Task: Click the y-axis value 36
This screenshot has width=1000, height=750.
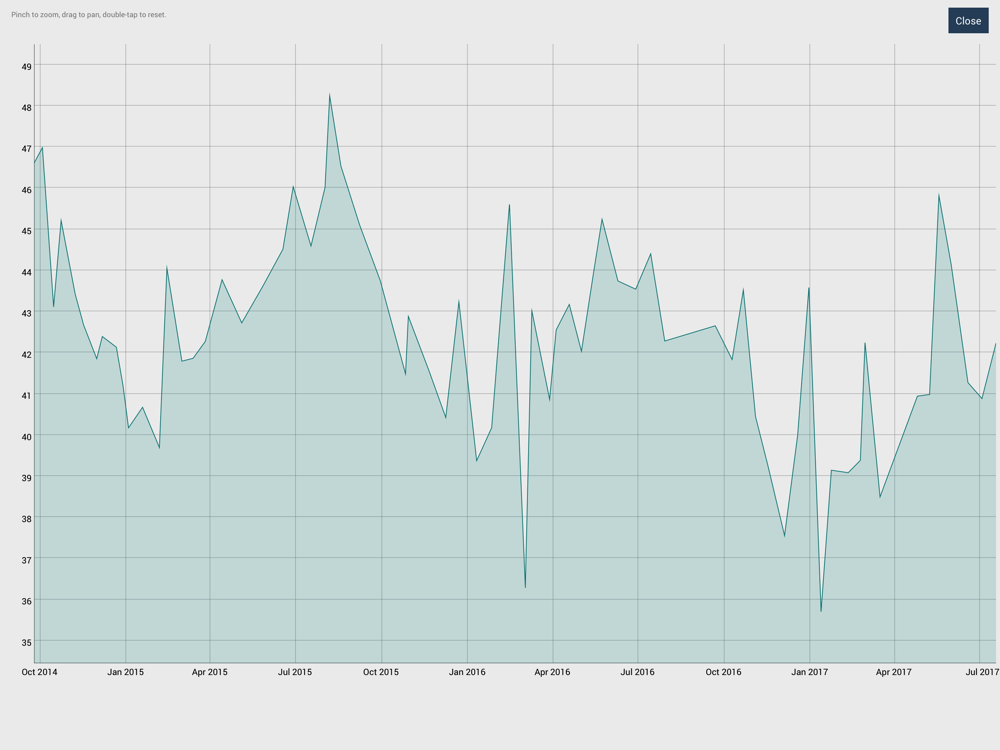Action: [26, 601]
